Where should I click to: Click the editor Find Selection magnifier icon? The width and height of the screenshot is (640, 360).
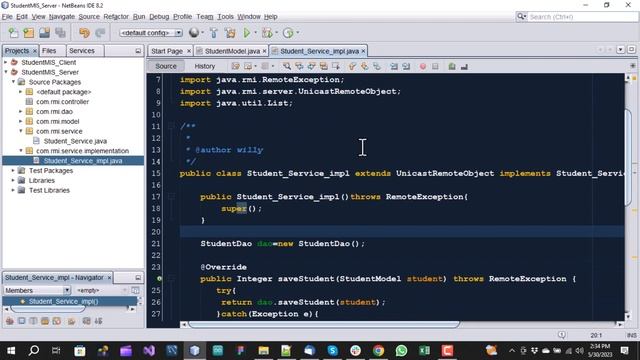coord(287,66)
